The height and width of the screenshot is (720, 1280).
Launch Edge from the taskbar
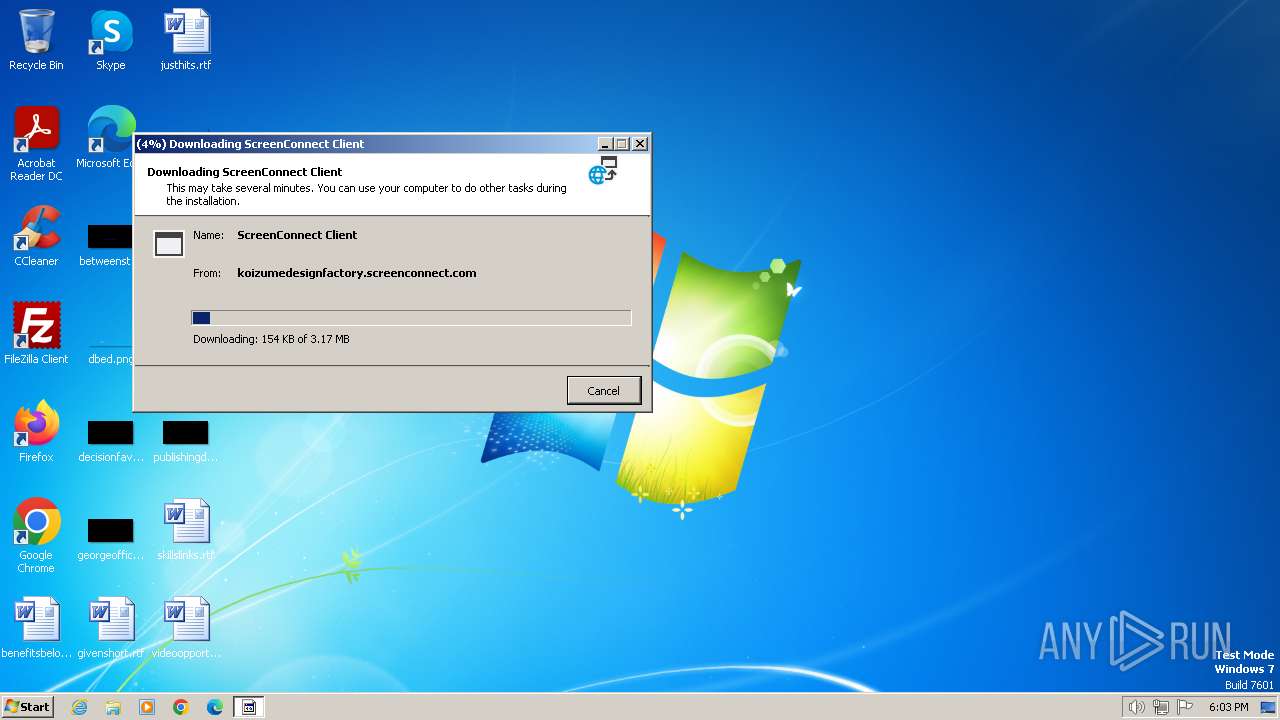(214, 707)
